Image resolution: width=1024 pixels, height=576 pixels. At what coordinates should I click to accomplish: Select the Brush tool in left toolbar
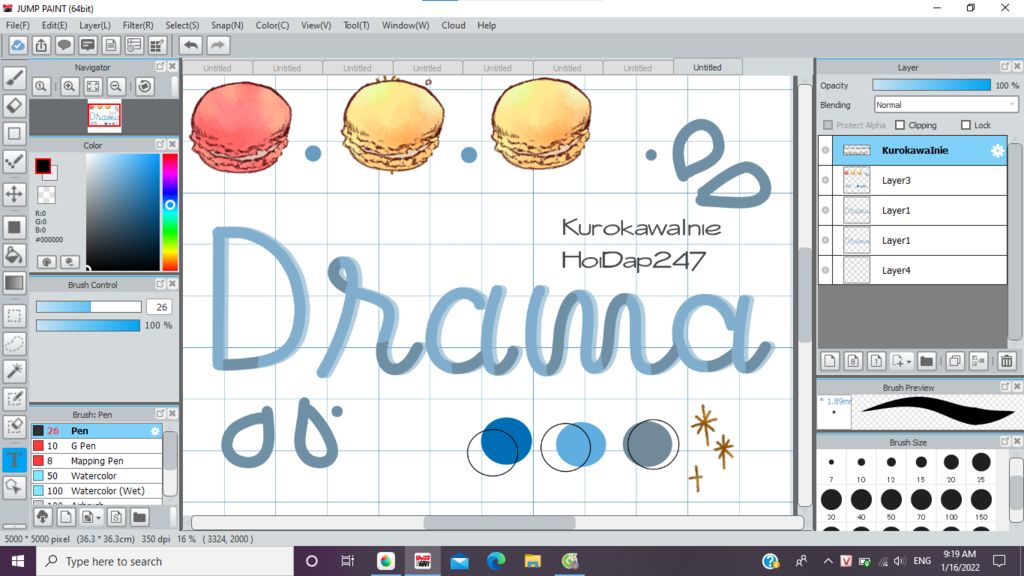pyautogui.click(x=14, y=77)
